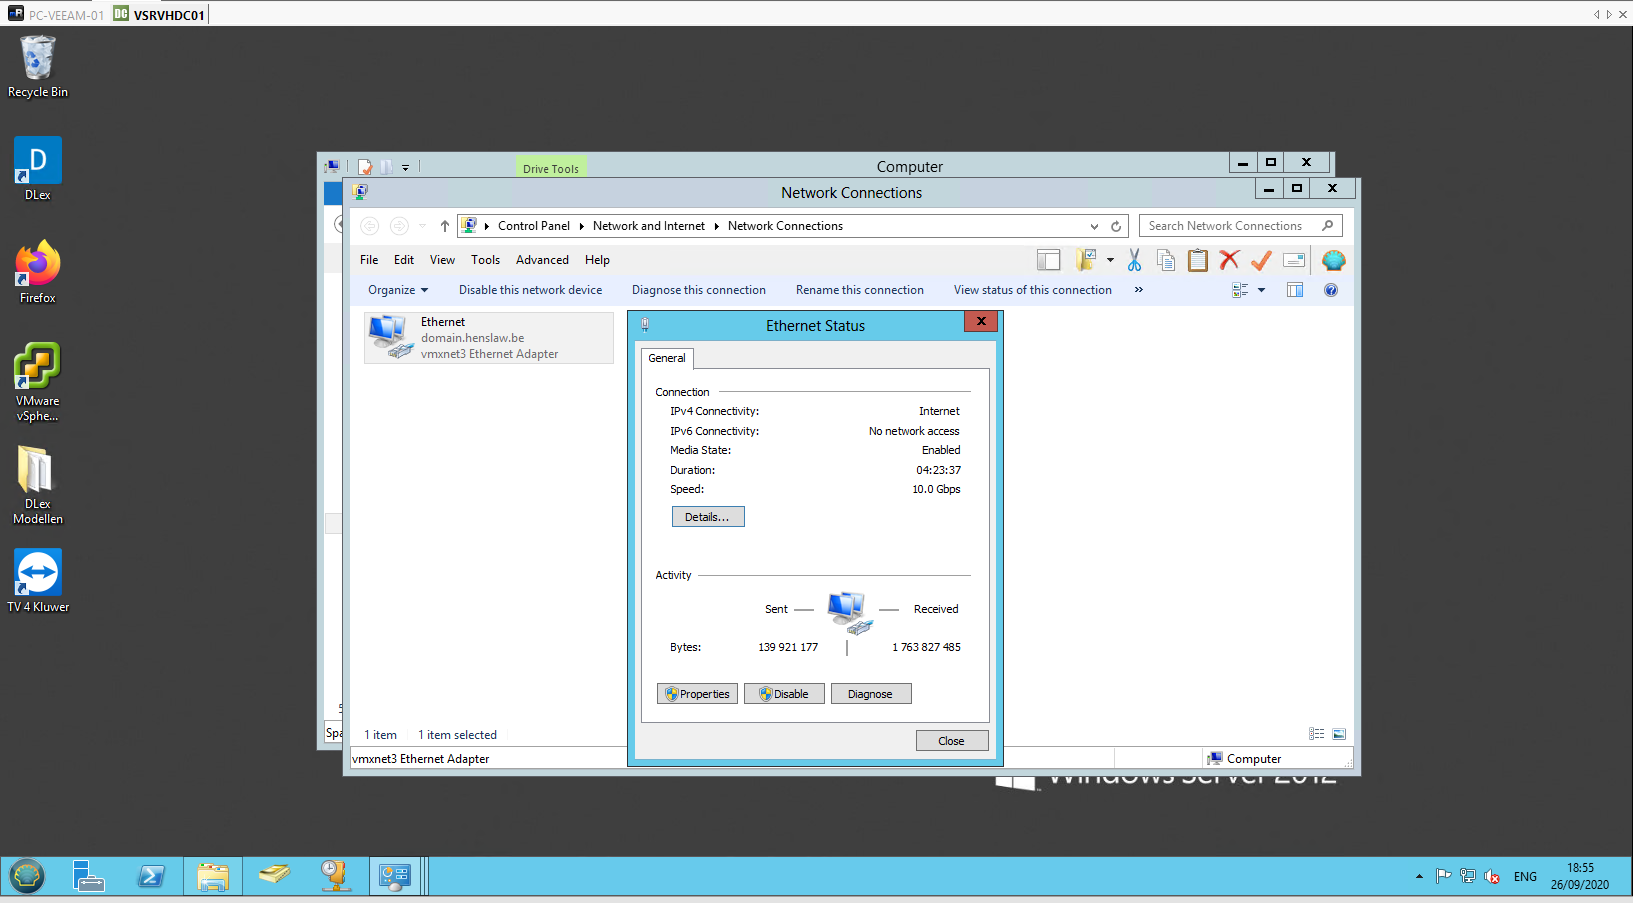Screen dimensions: 1633x903
Task: Click the network status tray icon
Action: 1467,875
